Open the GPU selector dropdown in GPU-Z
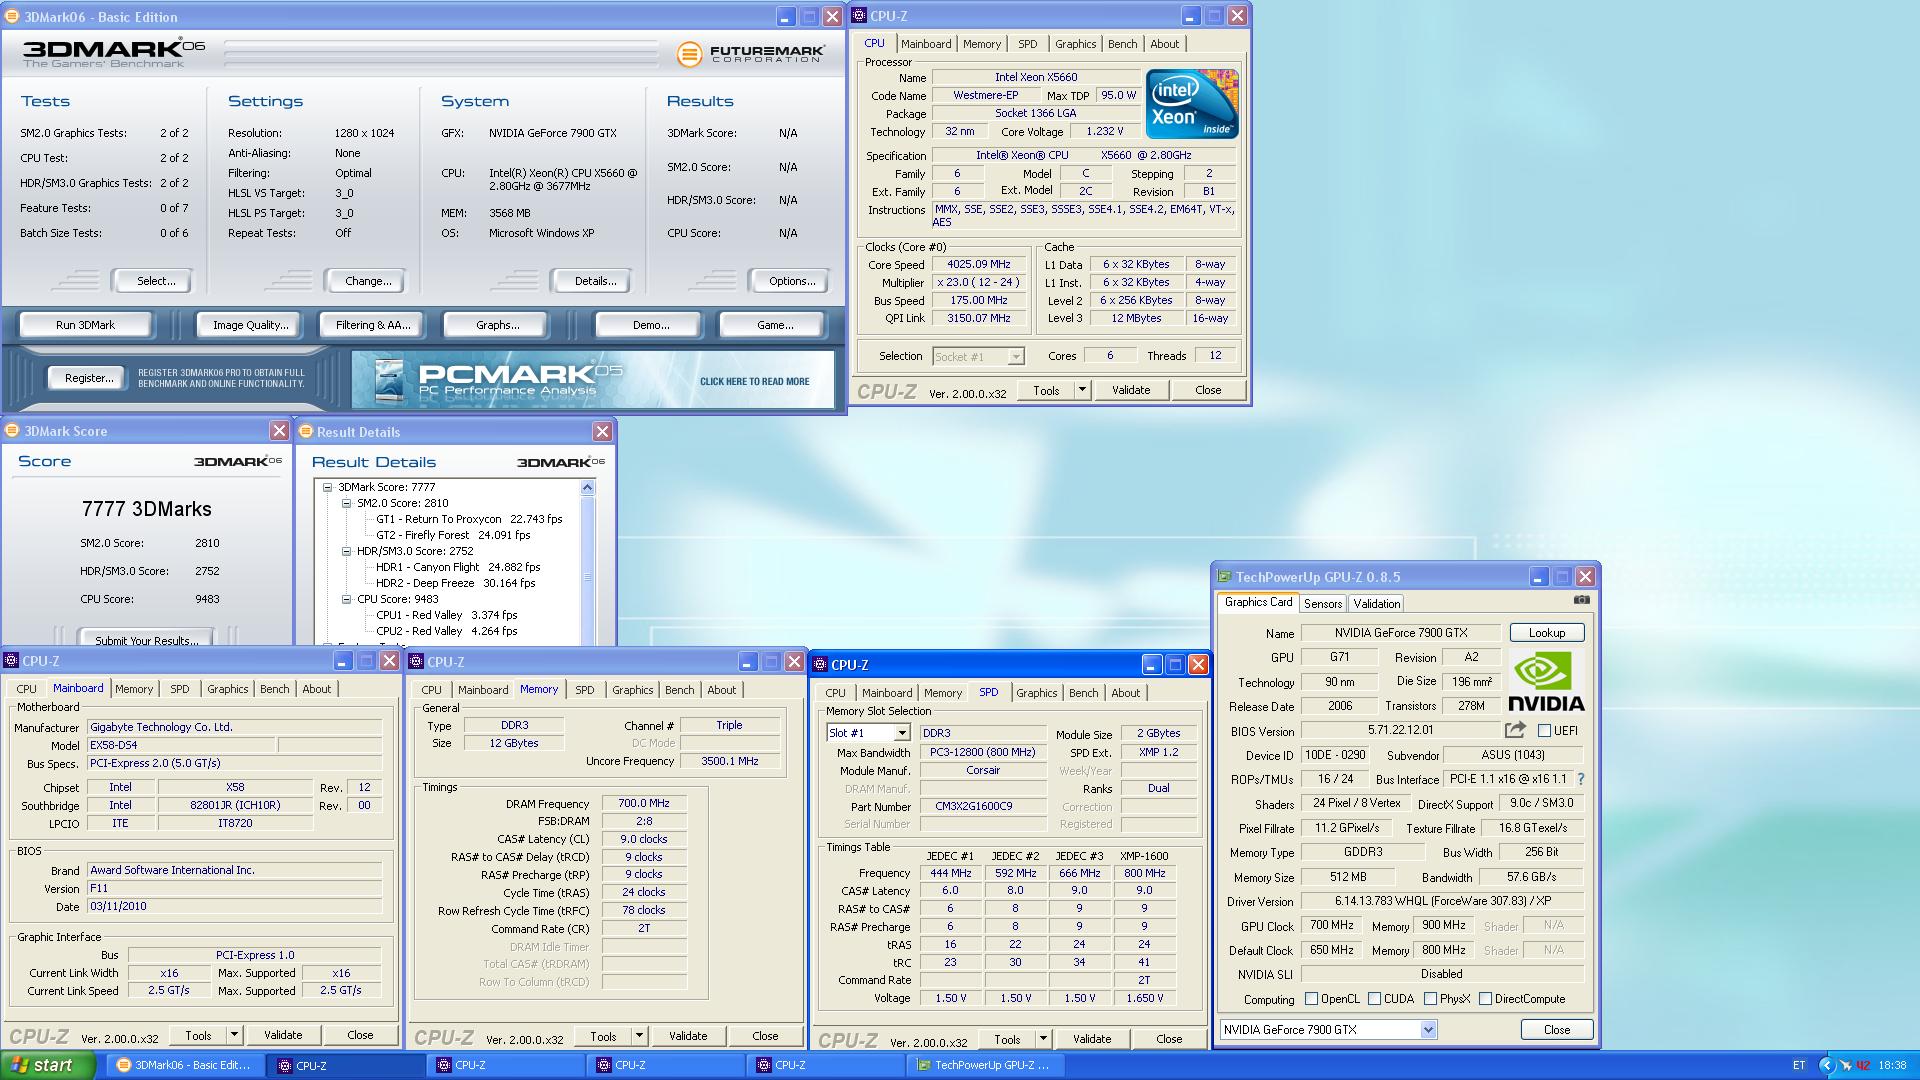 [1428, 1029]
